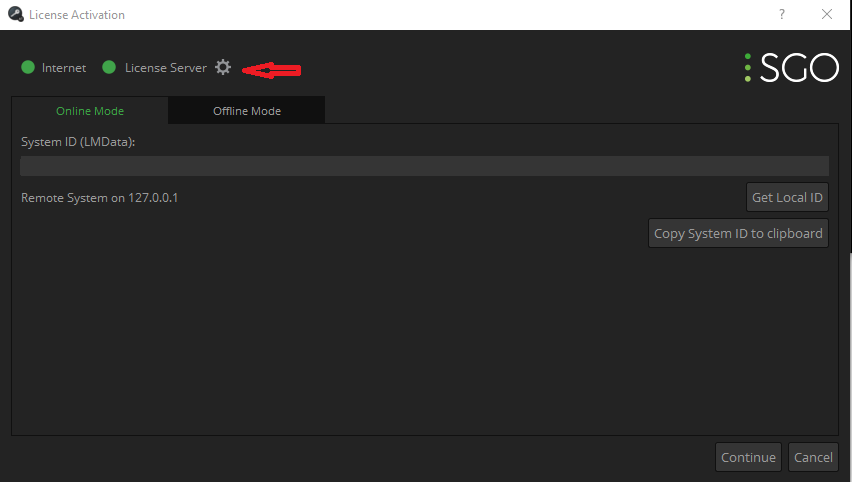Click the License Activation title bar app icon

coord(15,15)
